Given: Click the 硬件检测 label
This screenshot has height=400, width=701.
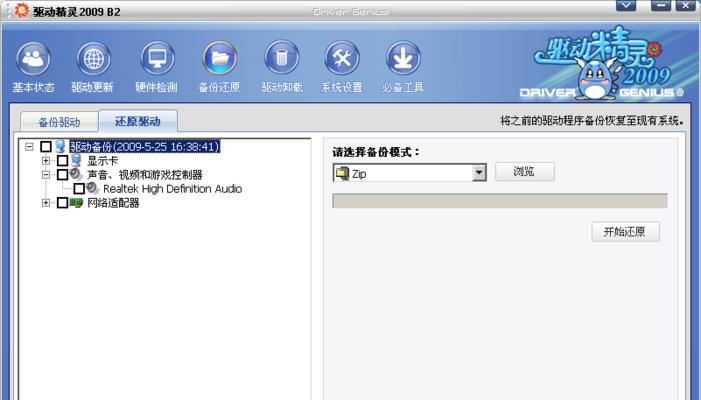Looking at the screenshot, I should coord(156,87).
